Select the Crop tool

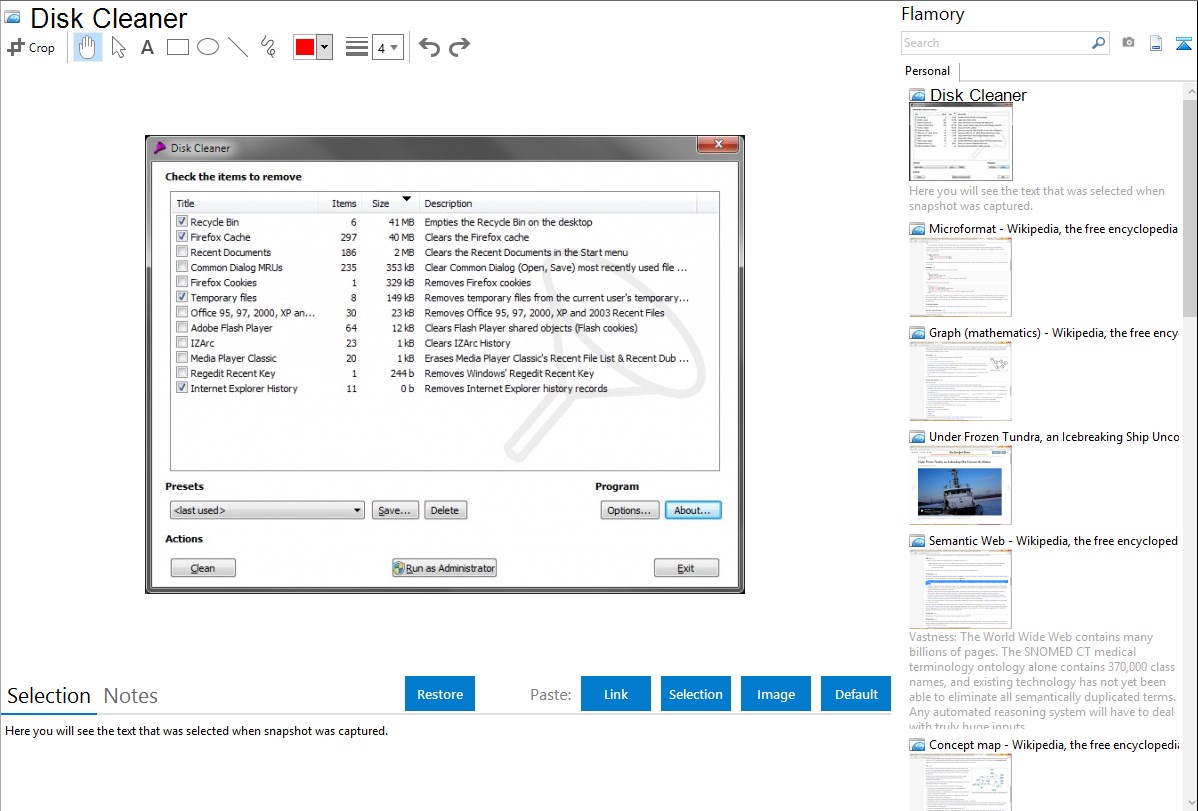(31, 47)
